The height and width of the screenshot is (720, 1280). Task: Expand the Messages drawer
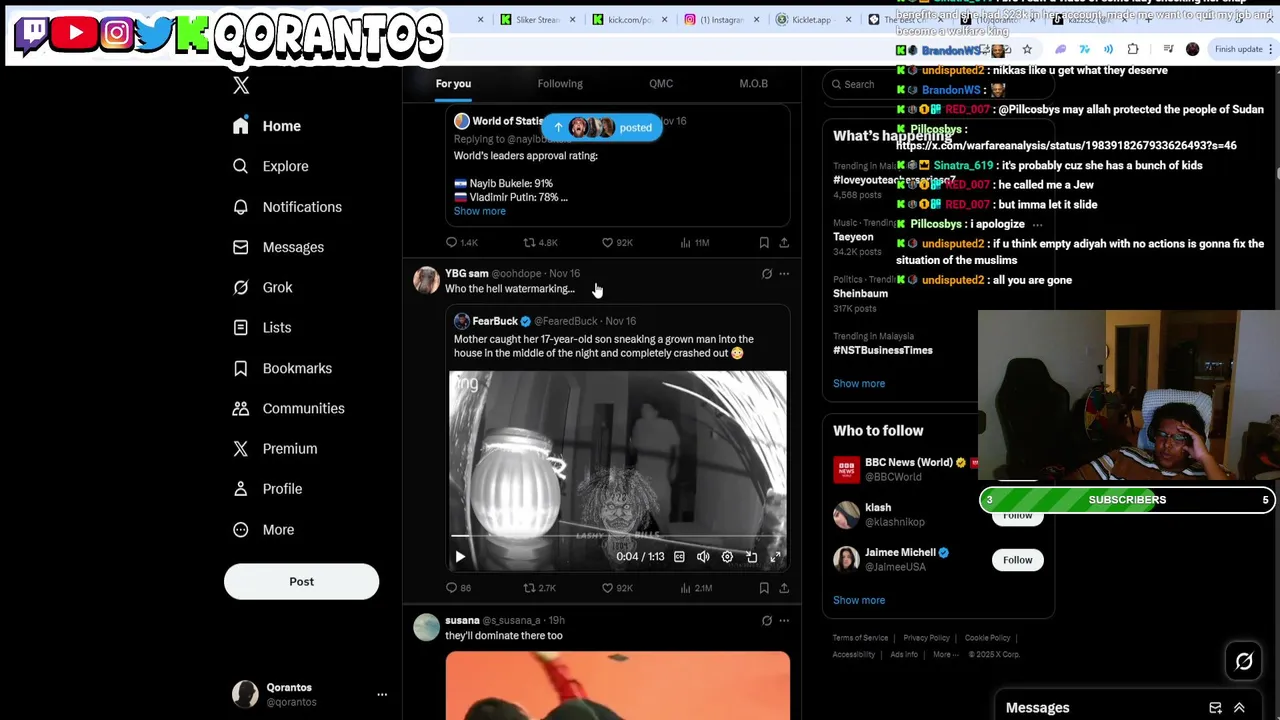tap(1239, 708)
